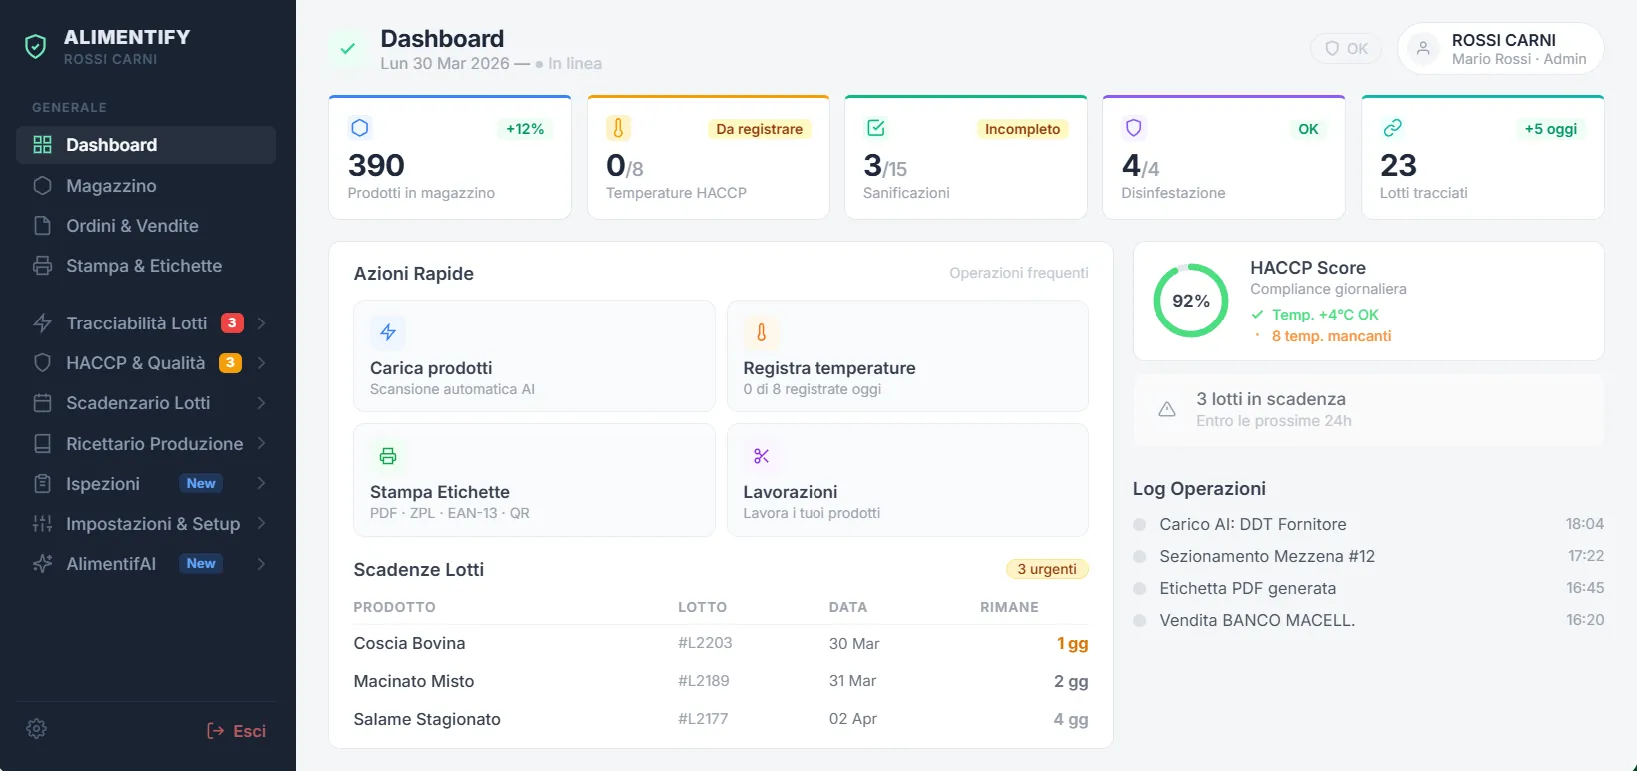Open the 3 lotti in scadenza alert
This screenshot has height=771, width=1637.
coord(1369,409)
